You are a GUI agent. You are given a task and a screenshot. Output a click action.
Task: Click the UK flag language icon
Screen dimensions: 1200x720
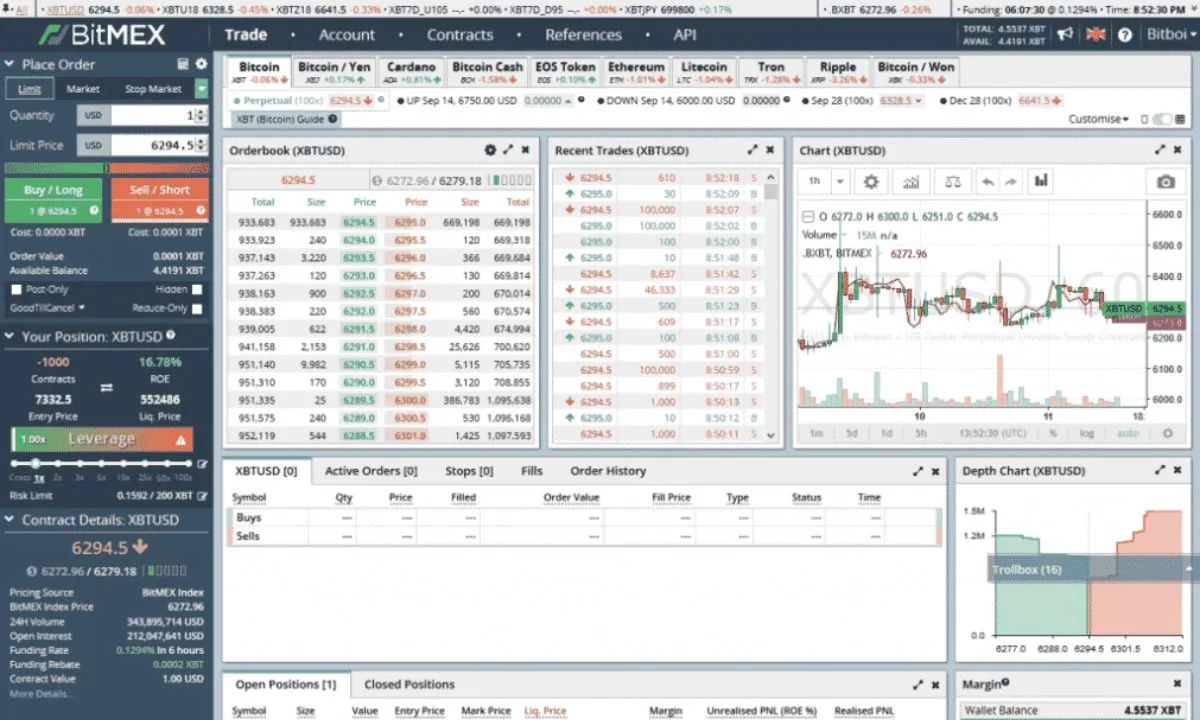1095,33
